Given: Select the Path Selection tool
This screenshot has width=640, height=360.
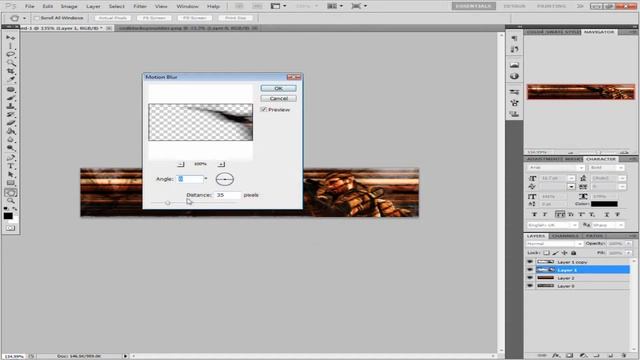Looking at the screenshot, I should (x=10, y=175).
